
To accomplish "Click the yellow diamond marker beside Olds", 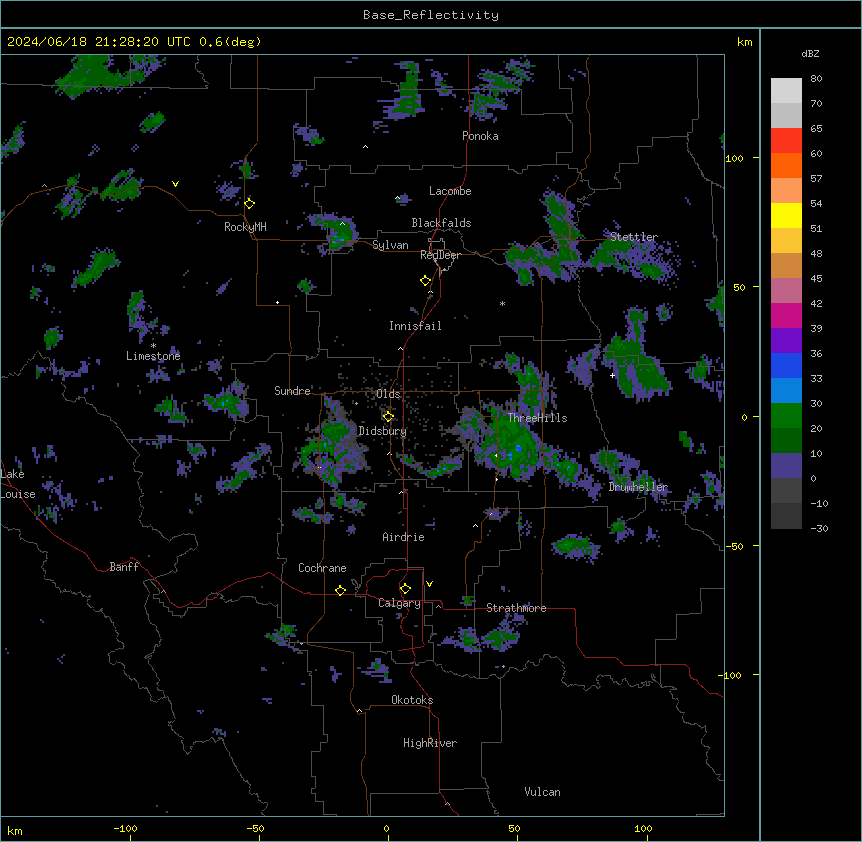I will pyautogui.click(x=388, y=416).
